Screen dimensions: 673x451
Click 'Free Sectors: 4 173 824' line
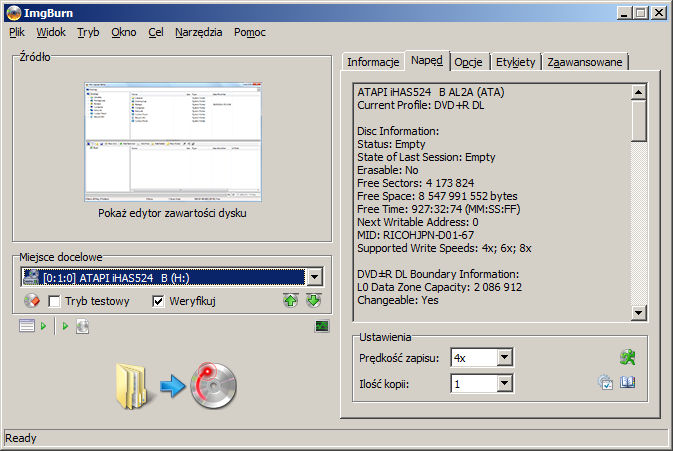click(415, 183)
